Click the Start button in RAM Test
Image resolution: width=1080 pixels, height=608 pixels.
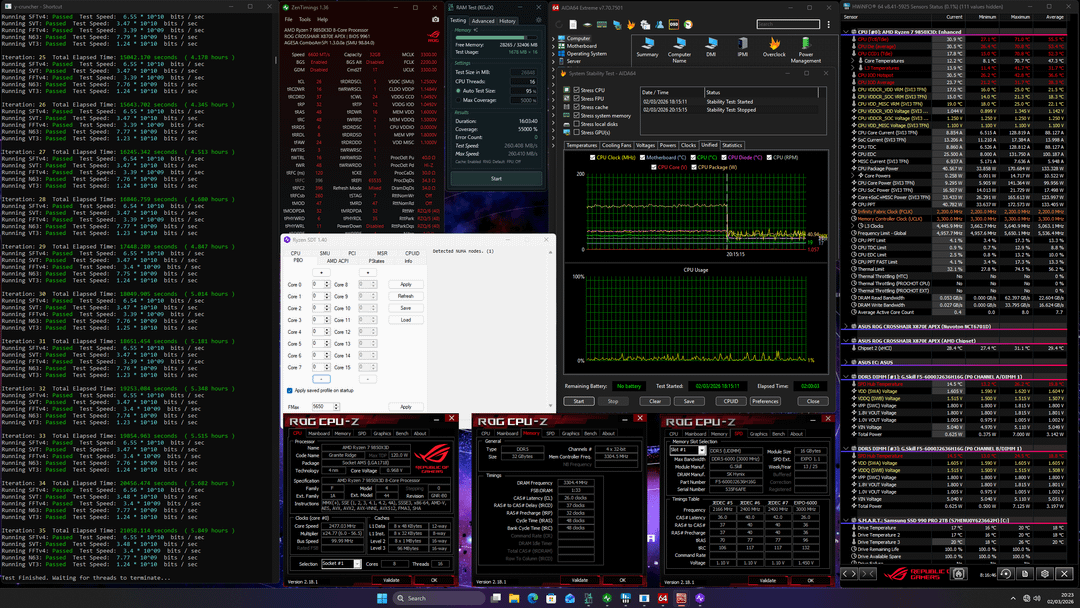click(x=496, y=179)
